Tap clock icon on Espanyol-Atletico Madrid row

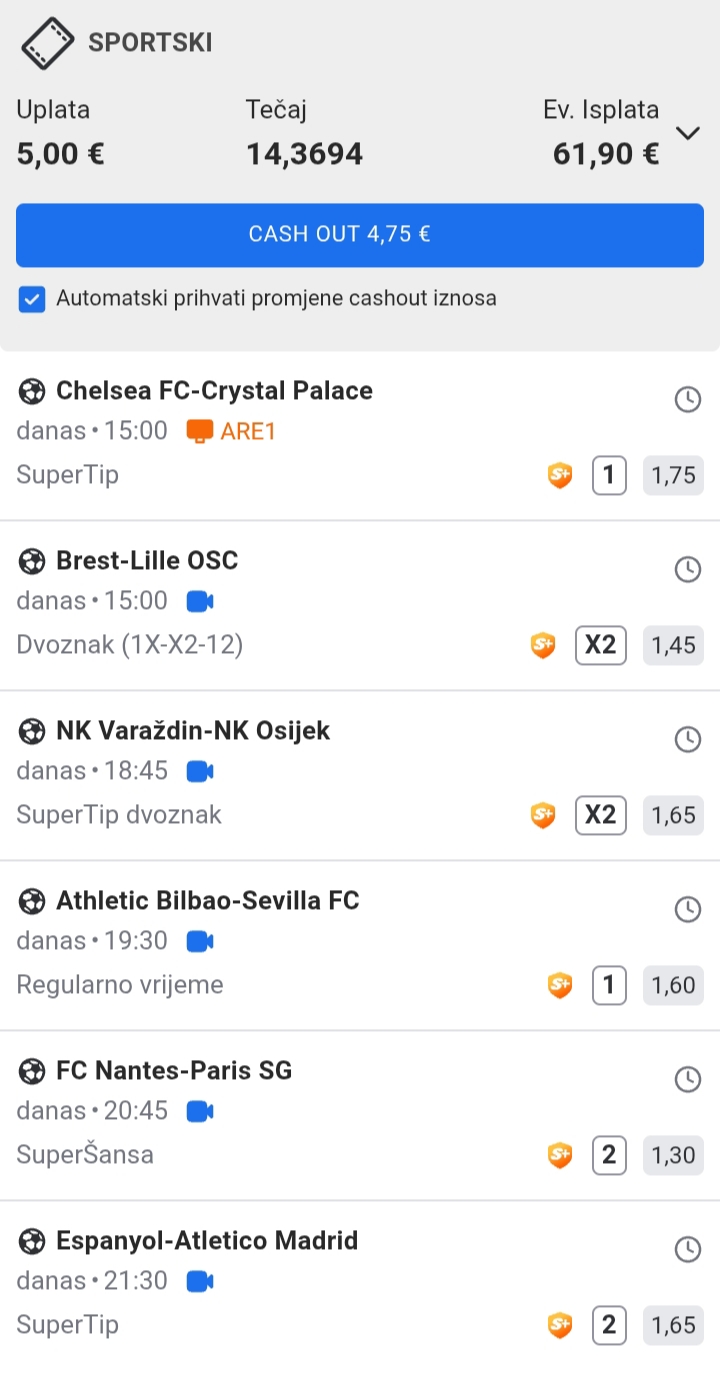click(x=688, y=1249)
